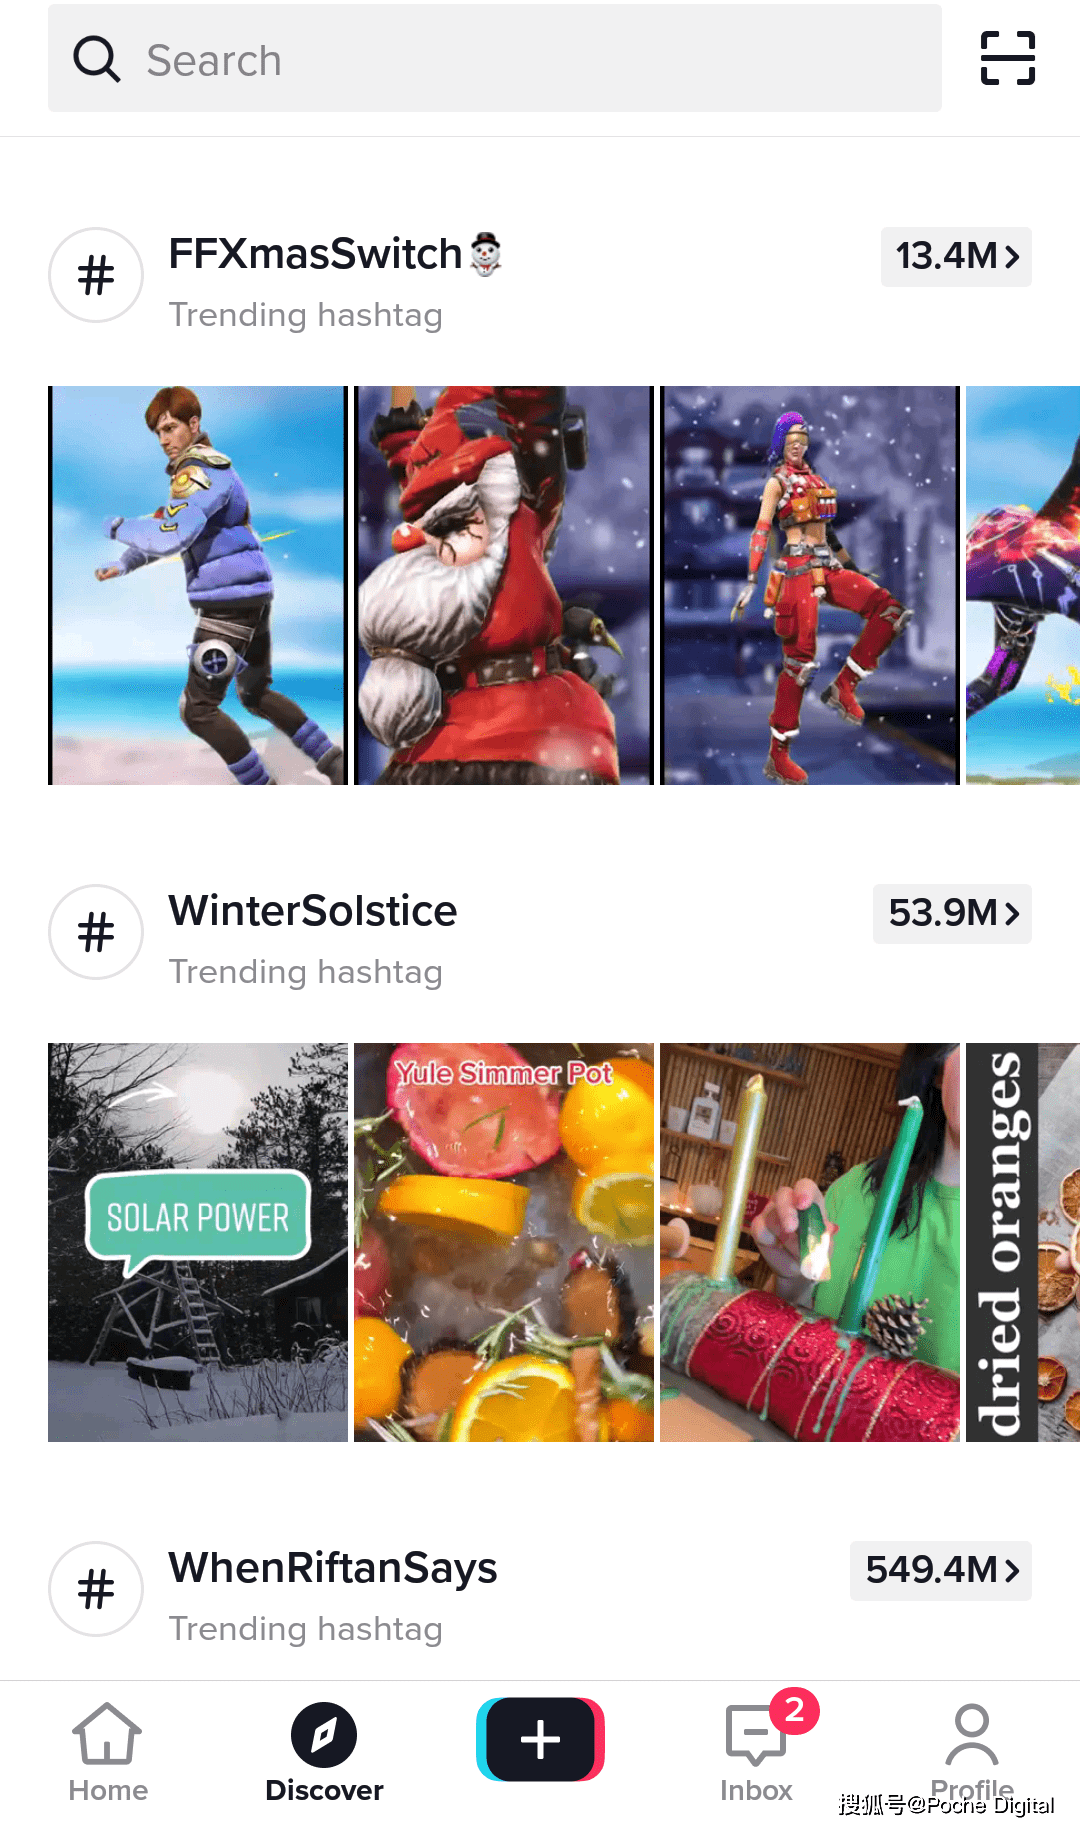Expand FFXmasSwitch 13.4M views chevron
The width and height of the screenshot is (1080, 1828).
click(x=956, y=257)
